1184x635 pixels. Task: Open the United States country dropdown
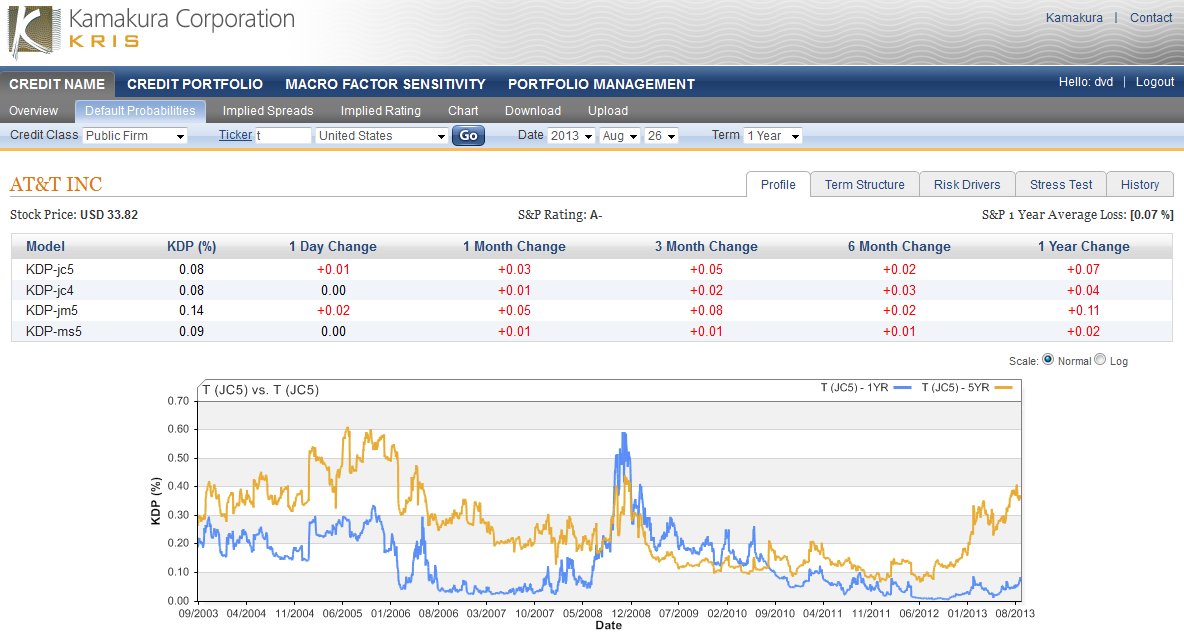tap(381, 136)
